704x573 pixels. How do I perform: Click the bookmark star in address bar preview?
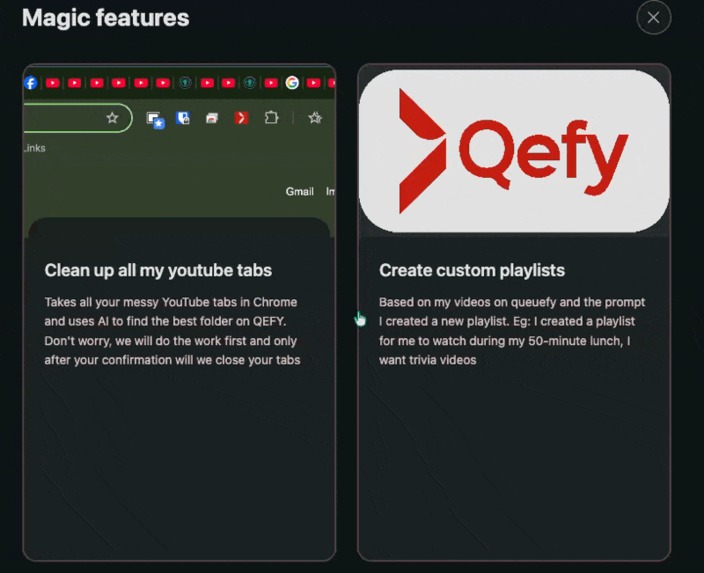(x=112, y=118)
